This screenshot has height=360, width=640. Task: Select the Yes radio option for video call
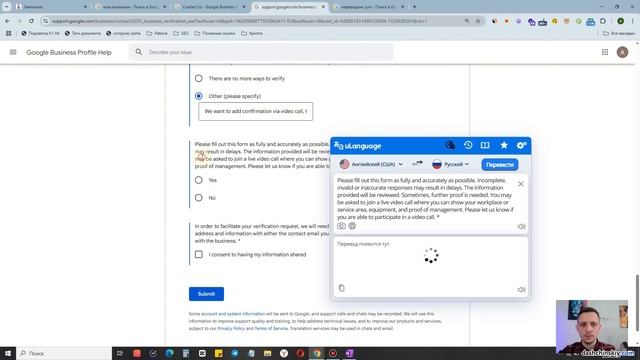coord(198,180)
